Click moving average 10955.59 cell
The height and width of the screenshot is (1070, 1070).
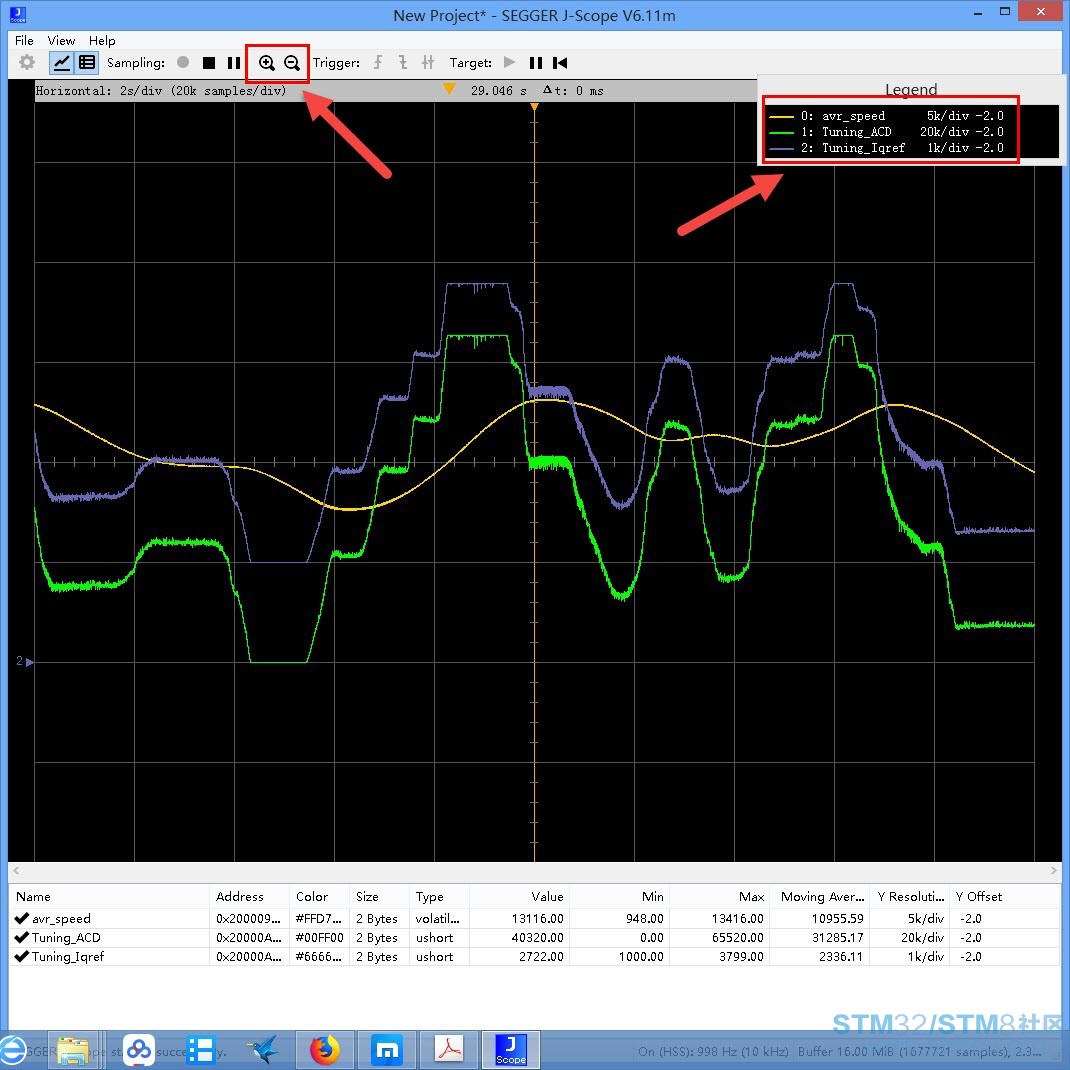click(819, 919)
